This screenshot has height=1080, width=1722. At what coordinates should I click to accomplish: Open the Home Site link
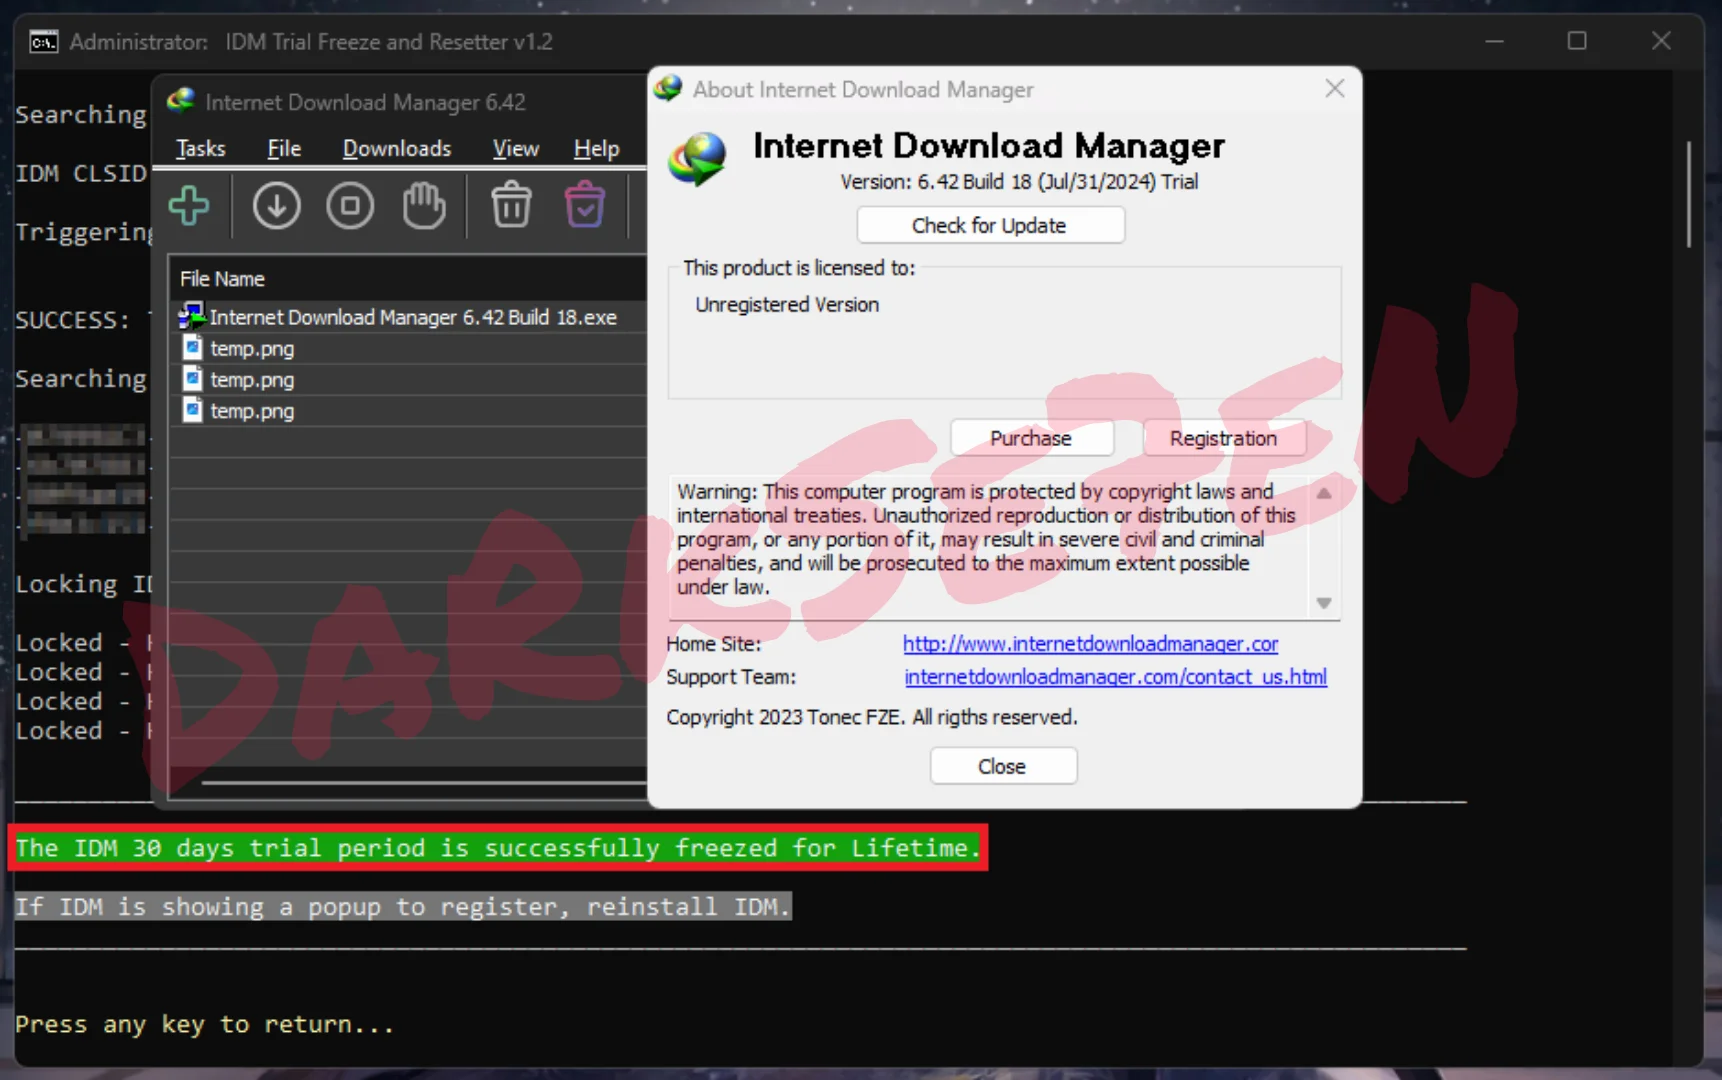pyautogui.click(x=1090, y=644)
